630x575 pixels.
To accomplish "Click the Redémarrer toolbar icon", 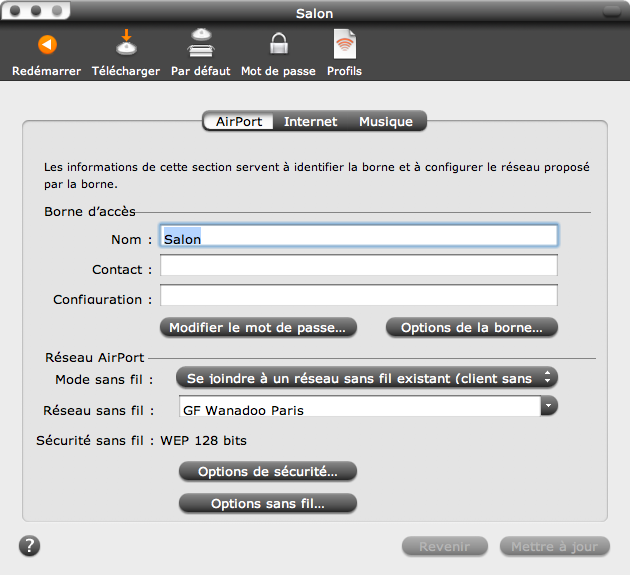I will (46, 45).
